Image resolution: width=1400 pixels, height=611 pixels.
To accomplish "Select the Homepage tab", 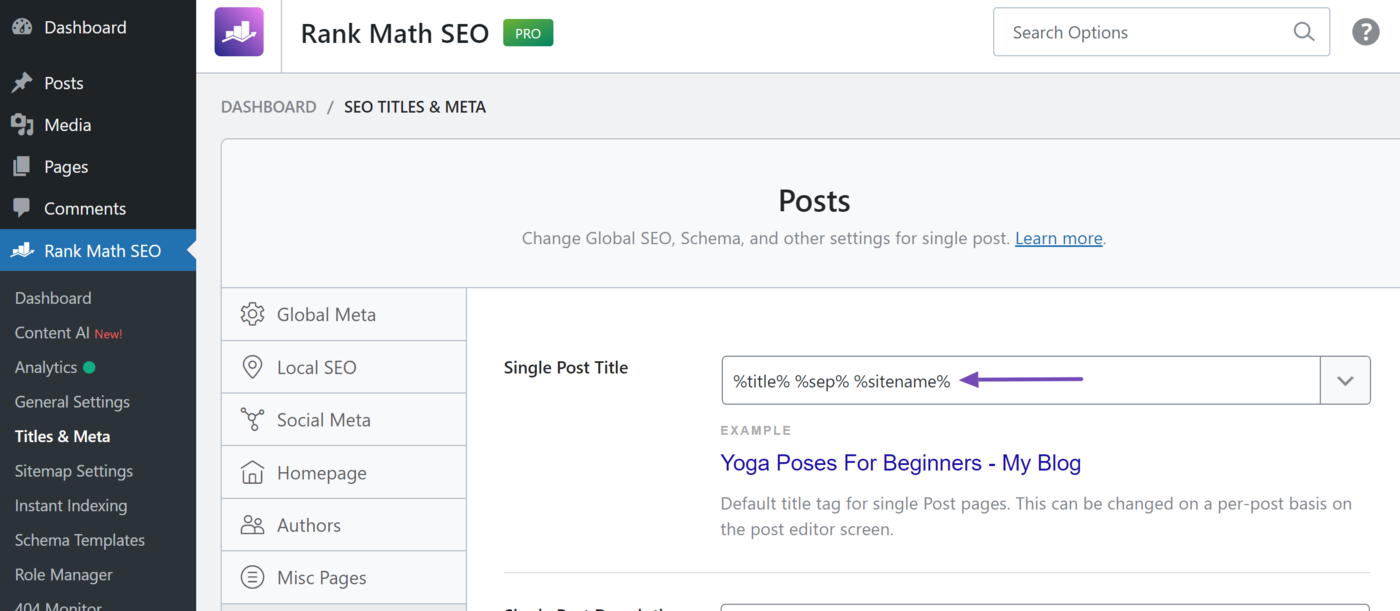I will 344,473.
